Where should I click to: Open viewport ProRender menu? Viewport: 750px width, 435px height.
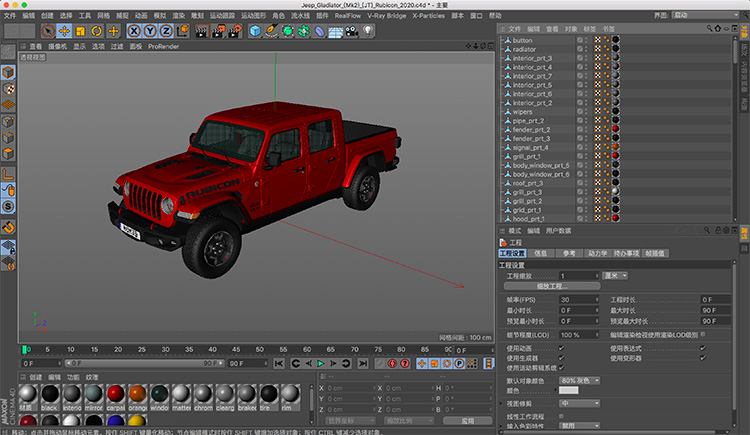point(163,46)
